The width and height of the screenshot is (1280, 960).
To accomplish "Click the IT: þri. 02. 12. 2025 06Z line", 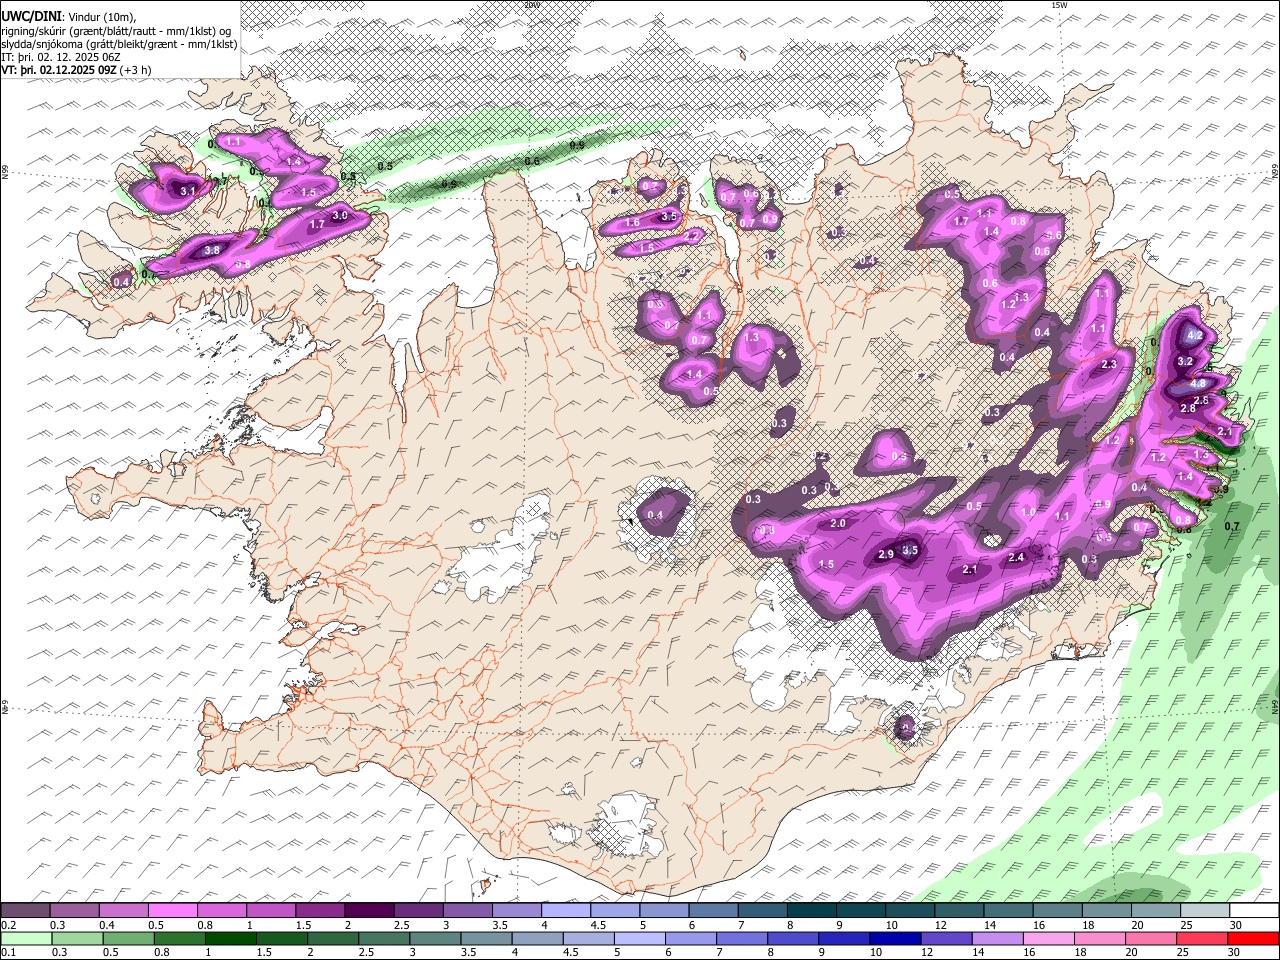I will coord(61,57).
